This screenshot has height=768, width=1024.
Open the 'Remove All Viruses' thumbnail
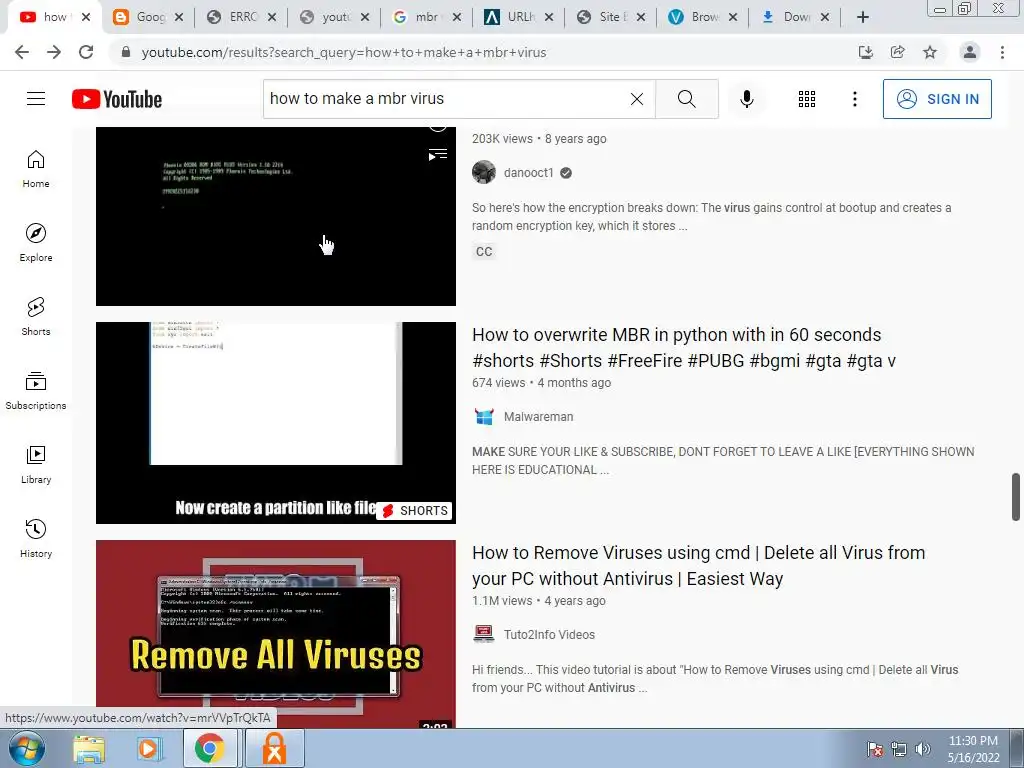click(276, 633)
